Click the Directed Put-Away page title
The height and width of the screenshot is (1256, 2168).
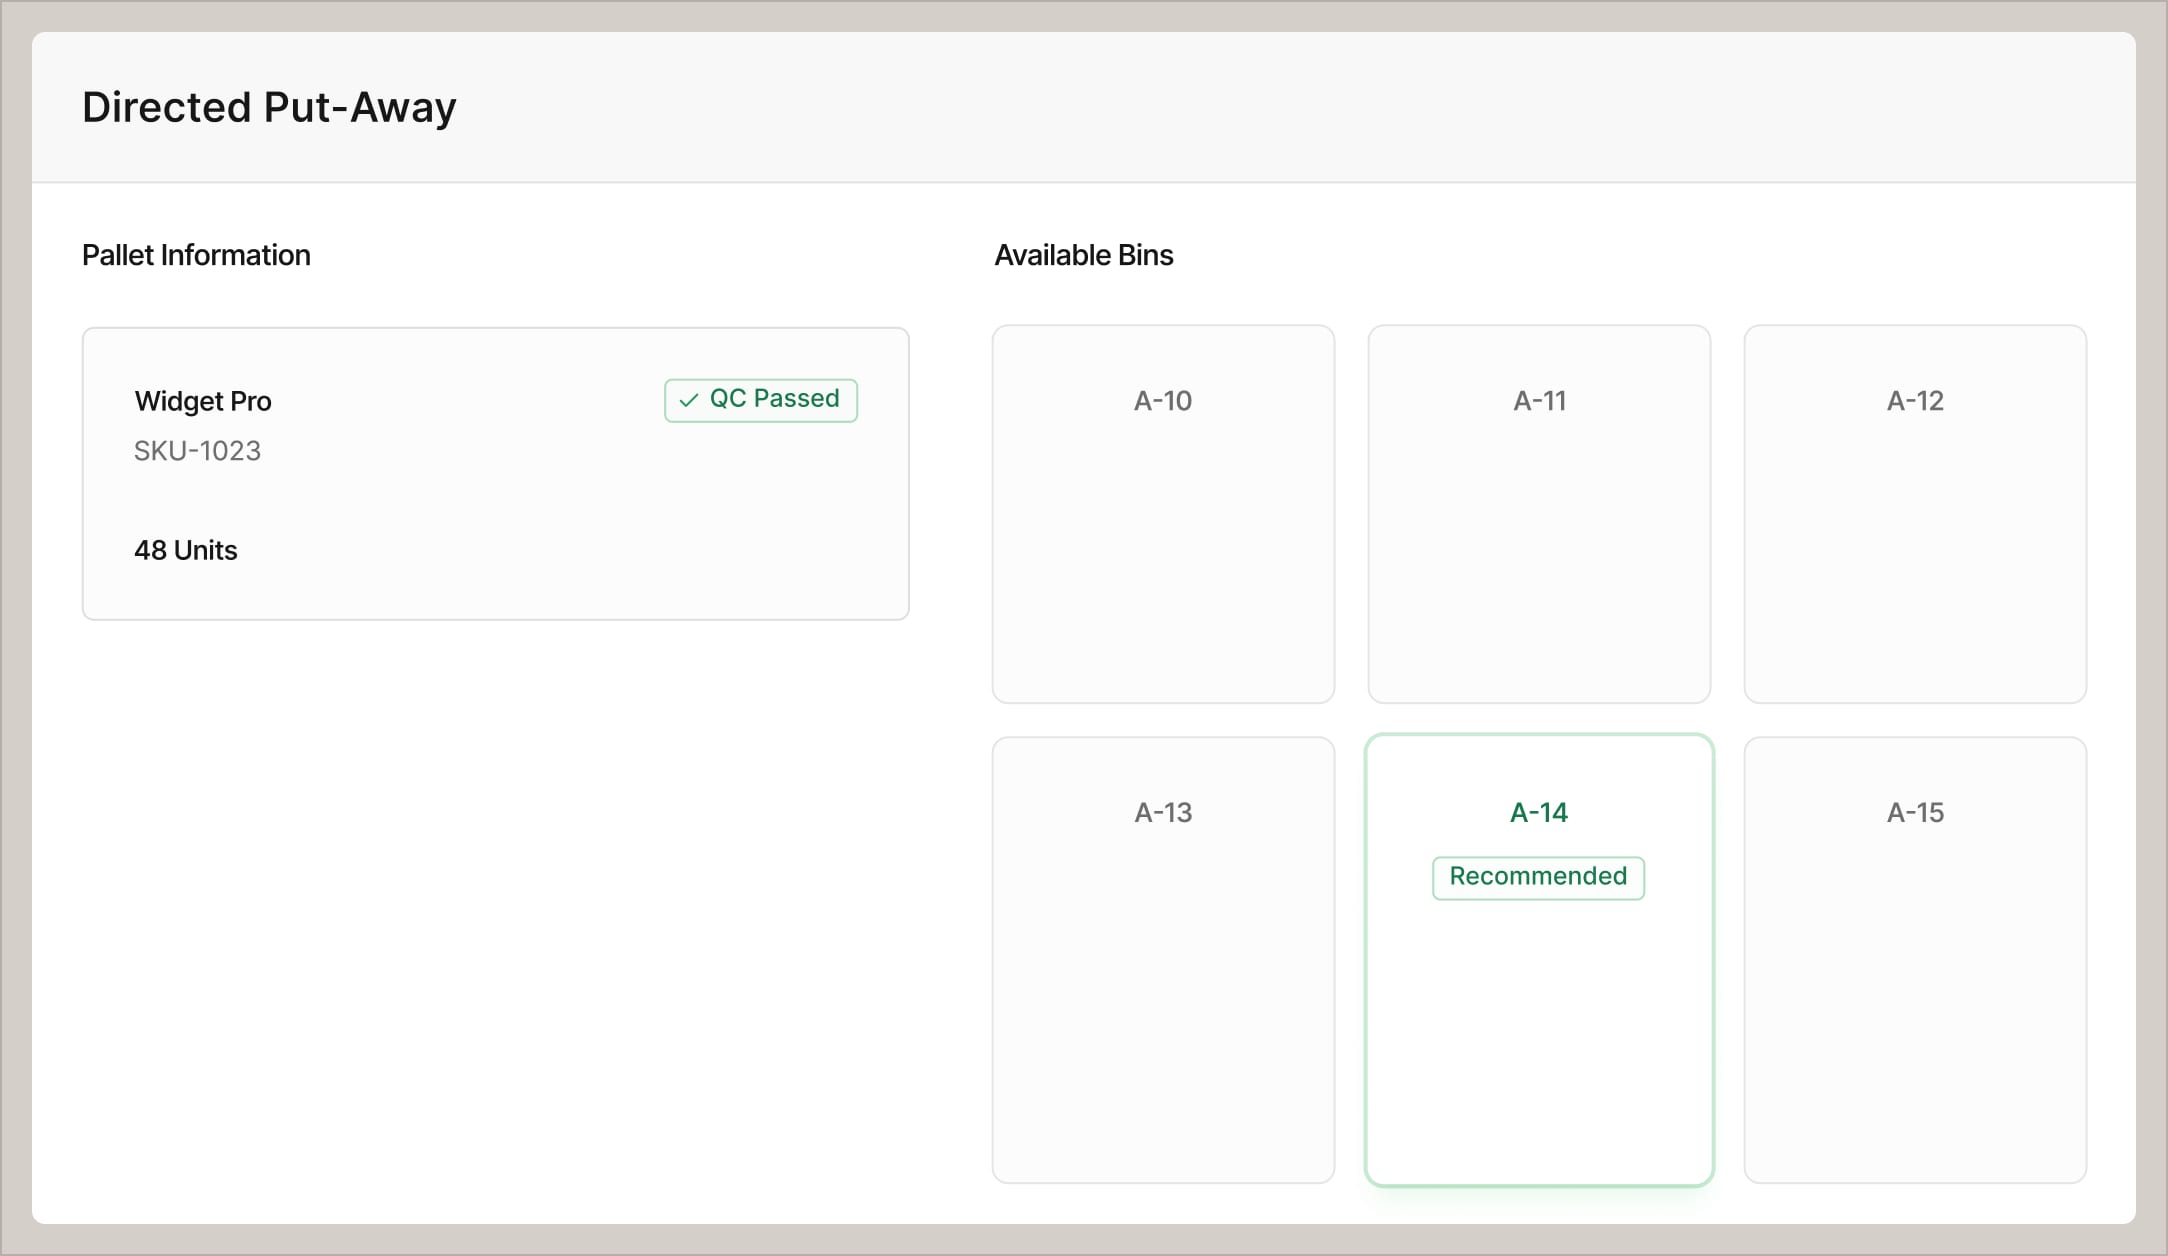tap(270, 107)
